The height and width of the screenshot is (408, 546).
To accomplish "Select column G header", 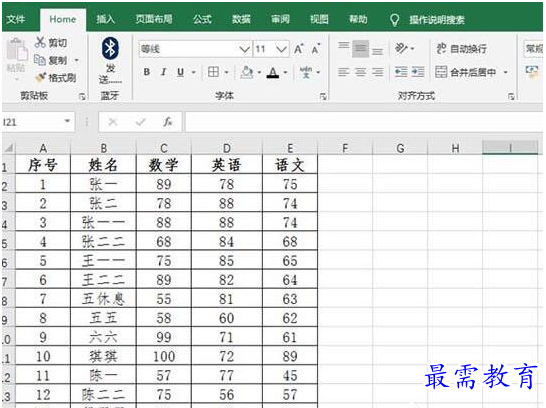I will (x=400, y=148).
